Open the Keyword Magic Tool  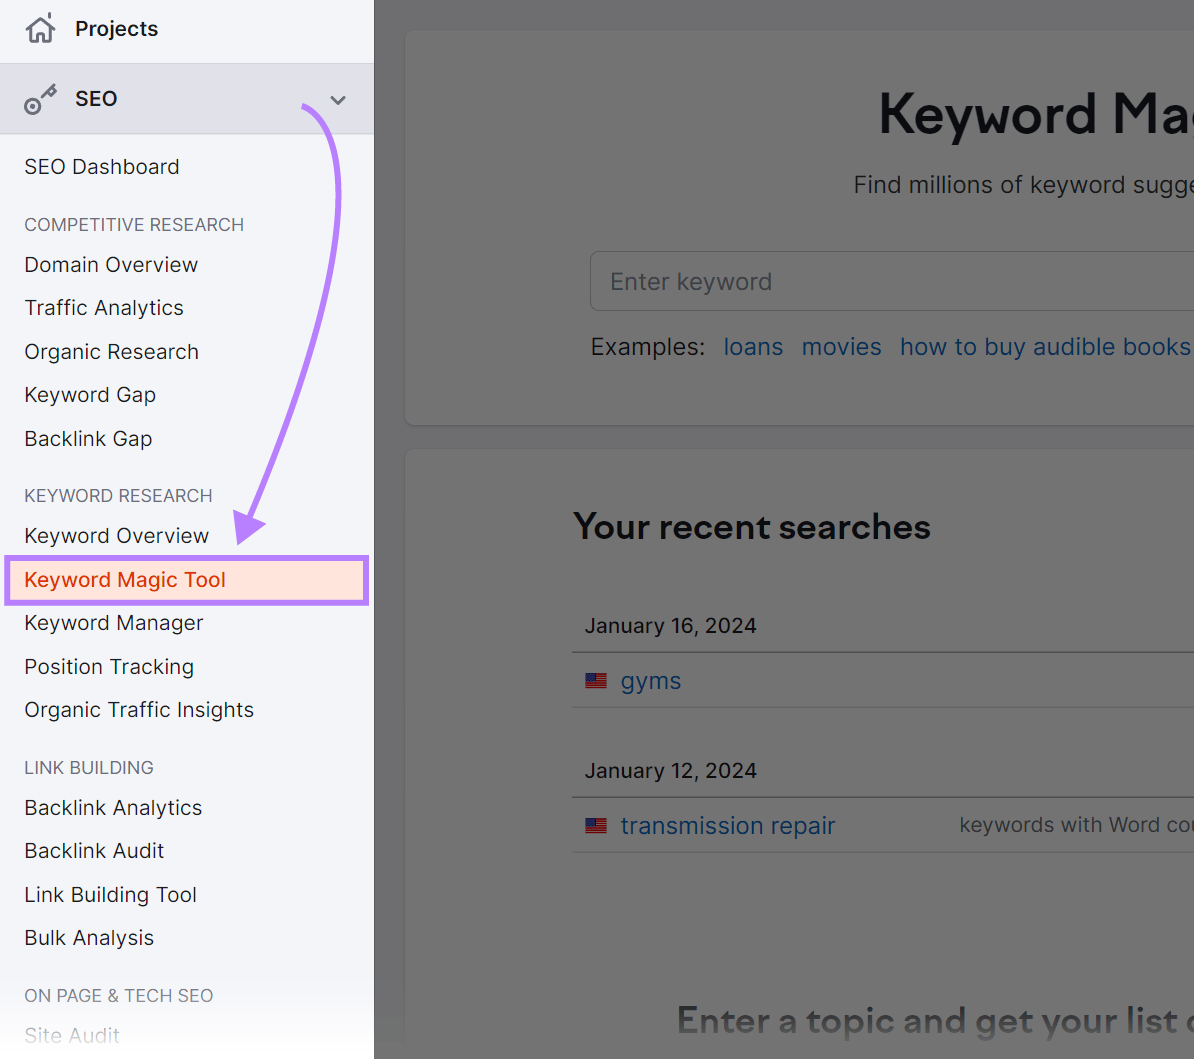click(124, 579)
